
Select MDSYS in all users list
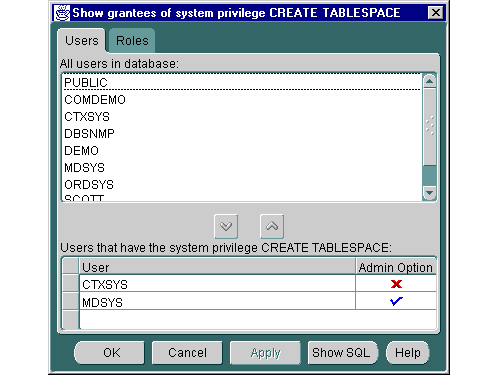242,168
